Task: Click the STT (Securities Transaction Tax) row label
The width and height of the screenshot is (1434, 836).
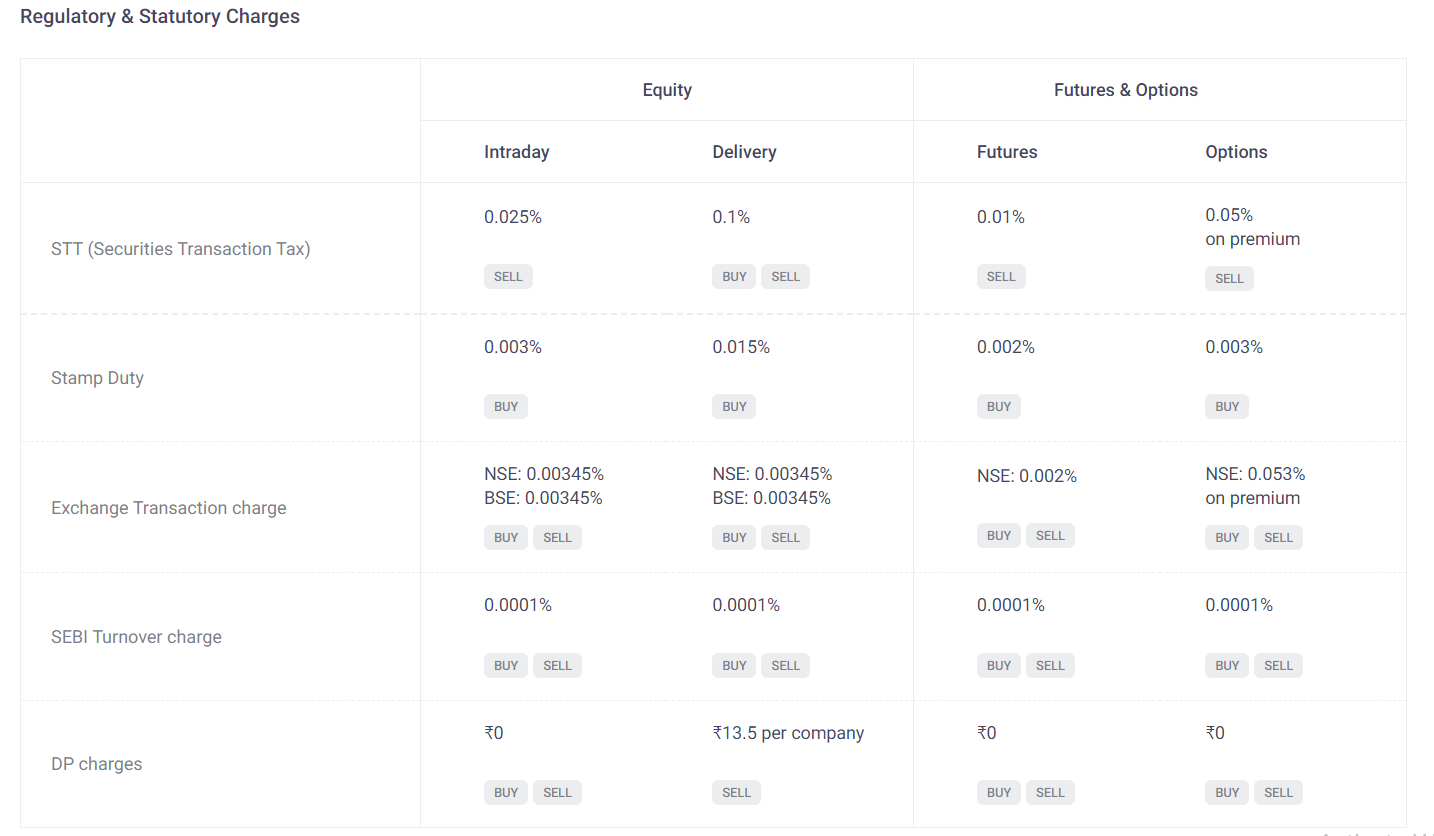Action: (181, 249)
